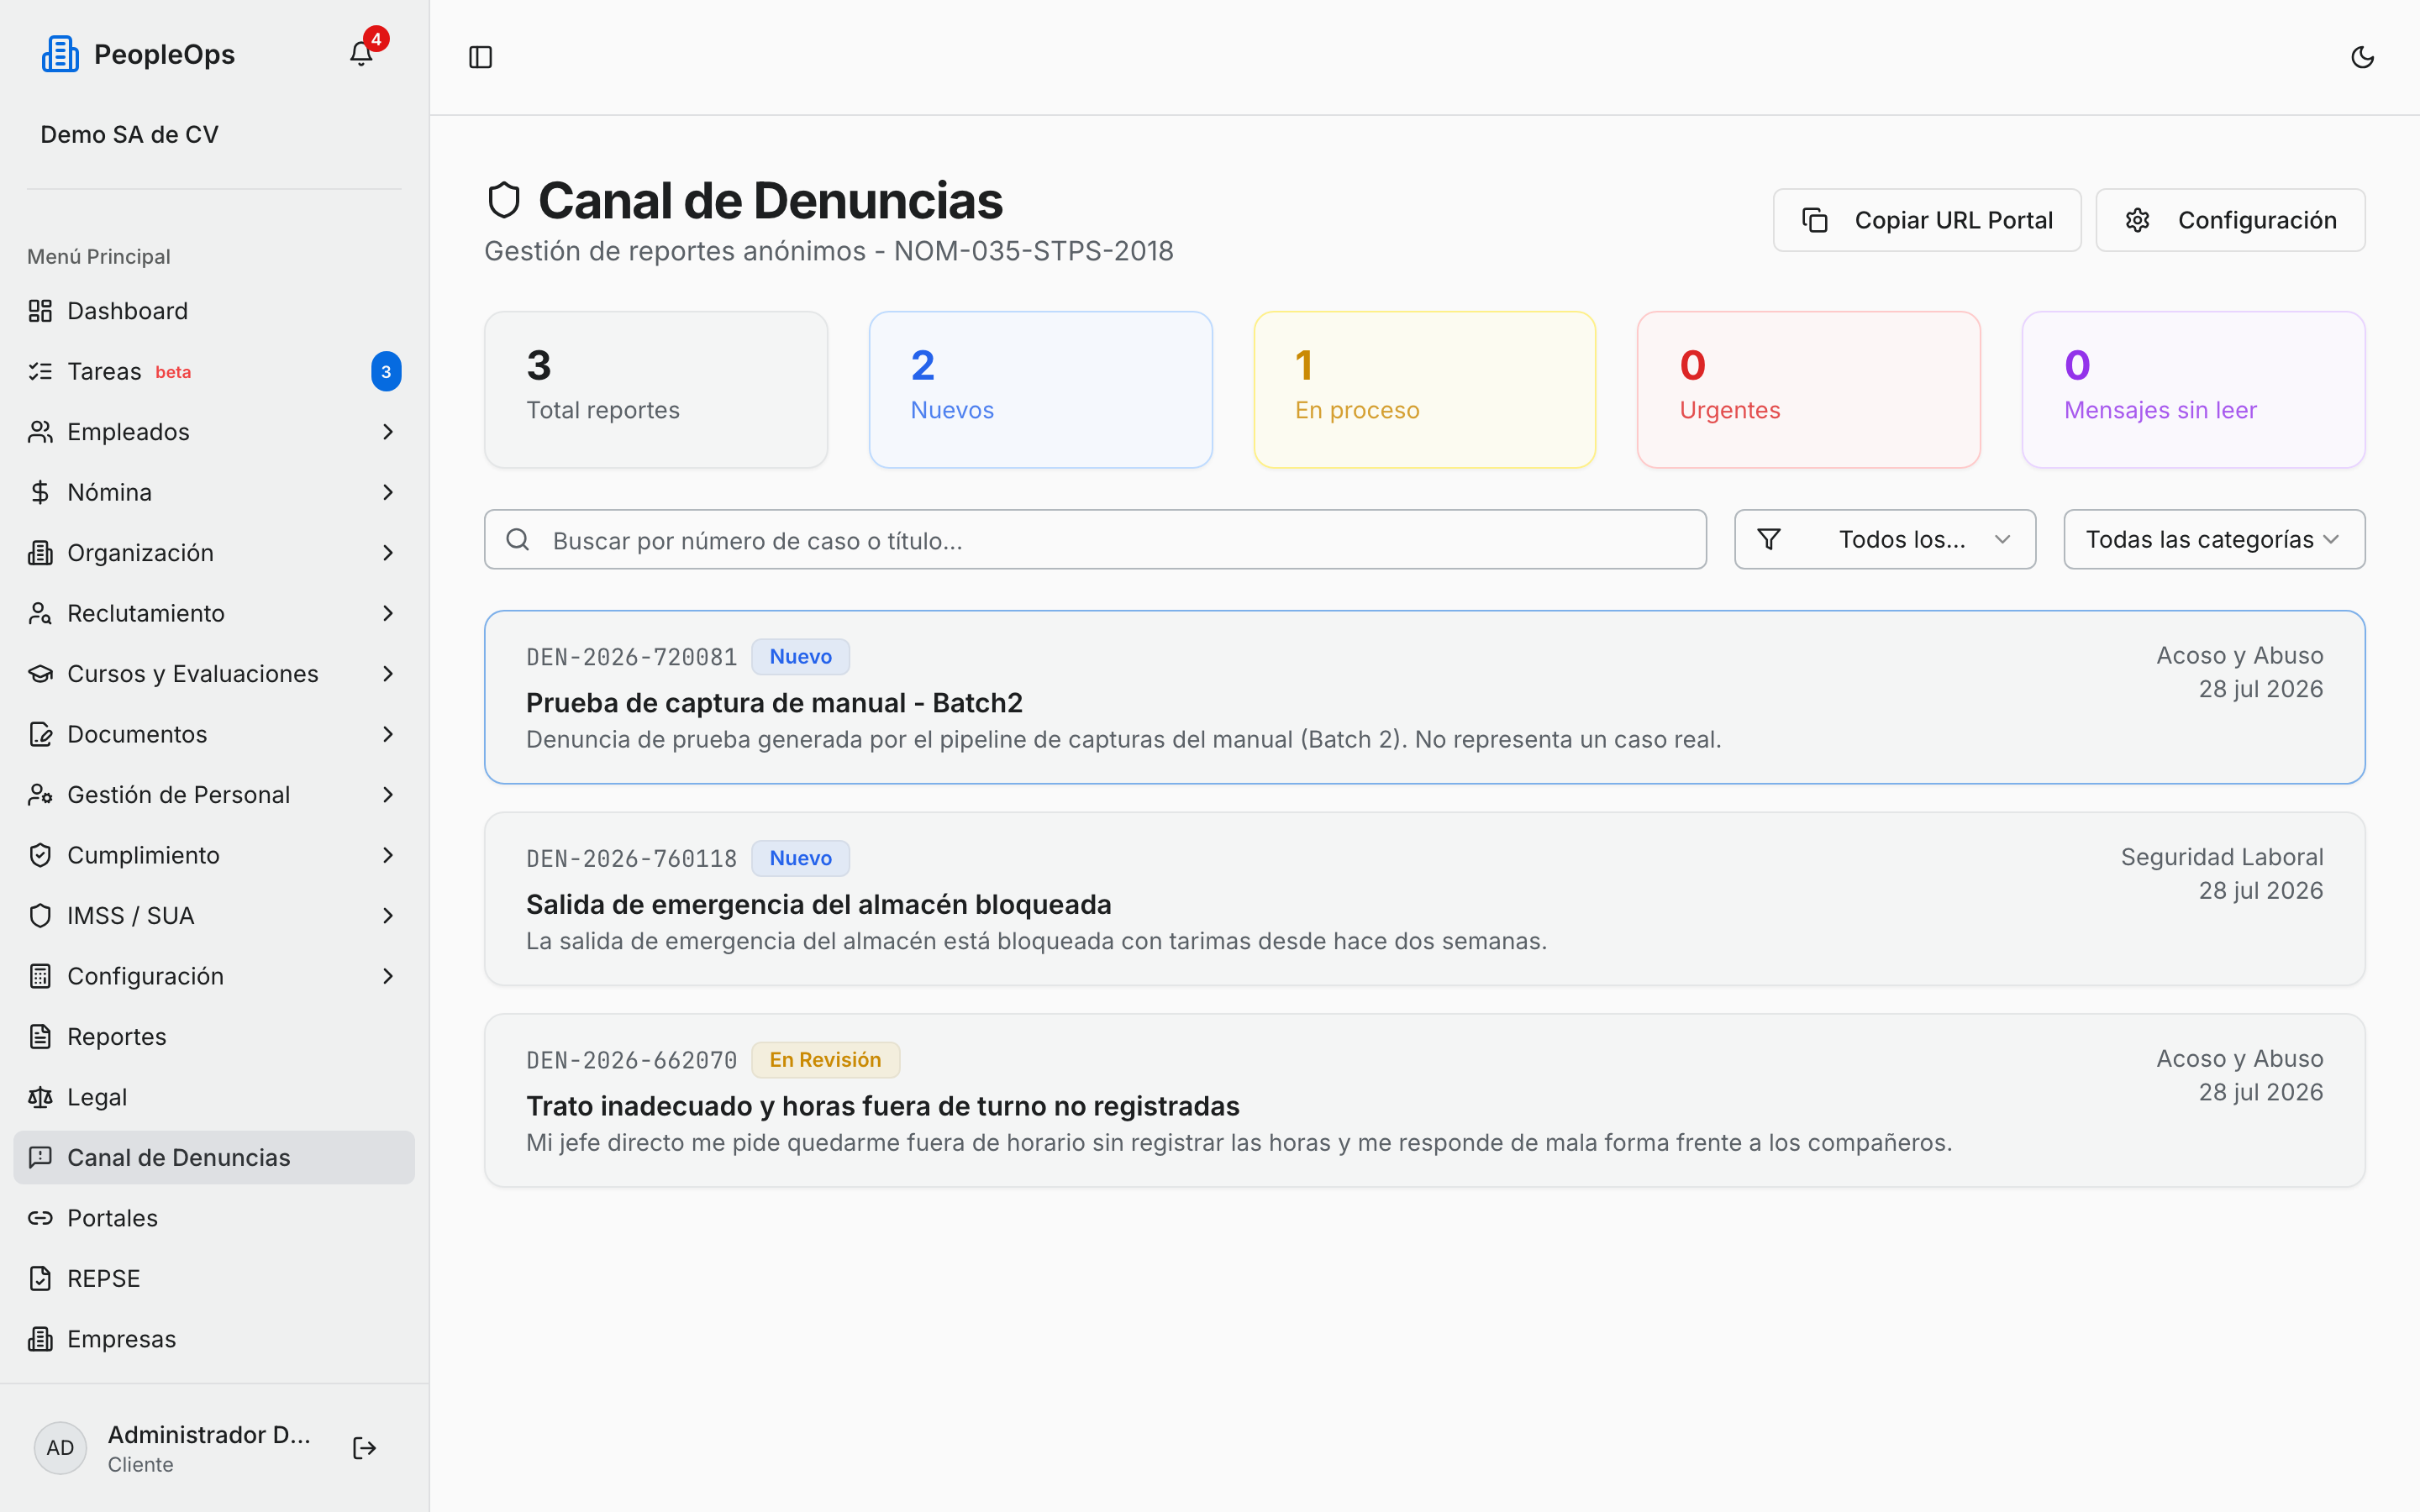The image size is (2420, 1512).
Task: Expand the Reclutamiento submenu chevron
Action: pyautogui.click(x=388, y=613)
